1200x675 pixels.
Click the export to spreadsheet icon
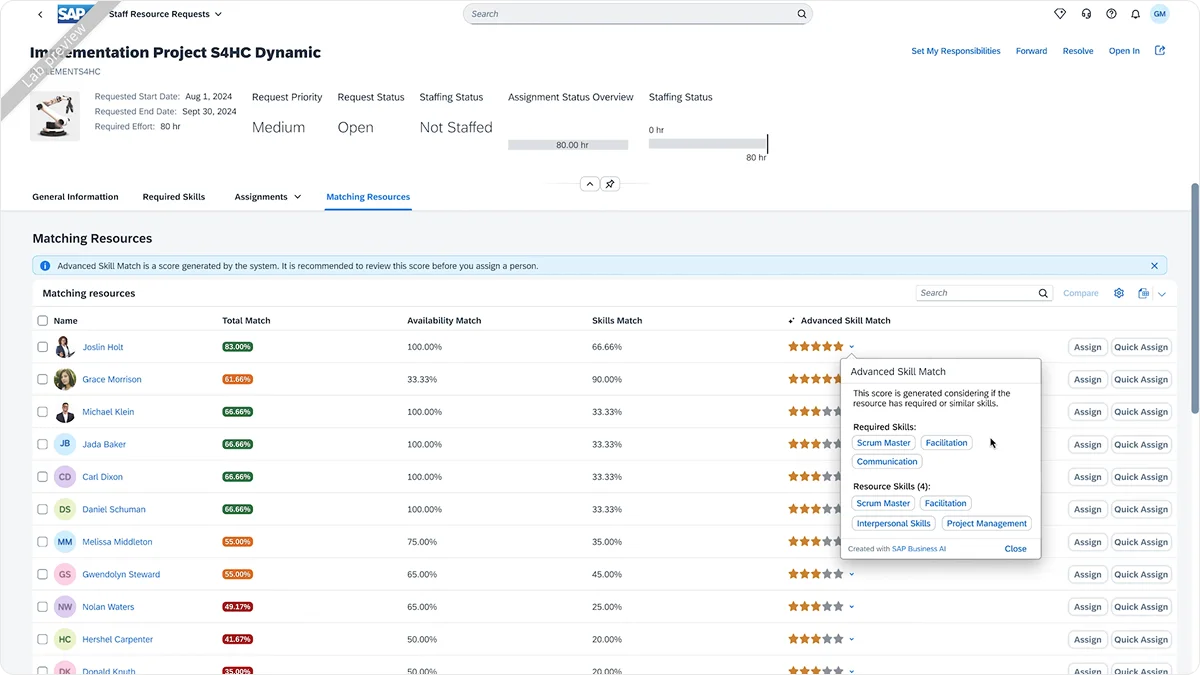1143,293
